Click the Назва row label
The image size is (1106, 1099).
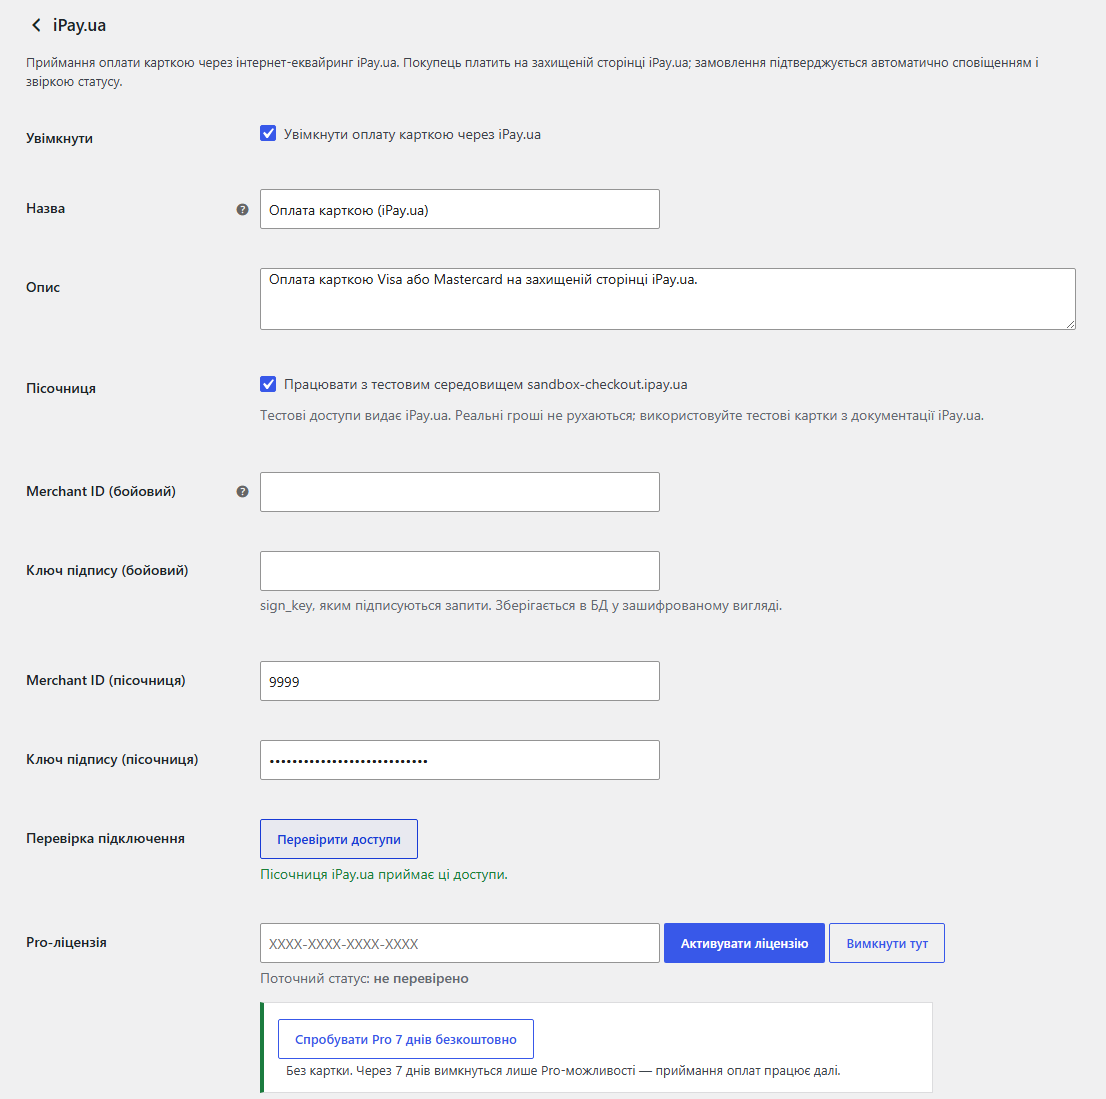[45, 208]
